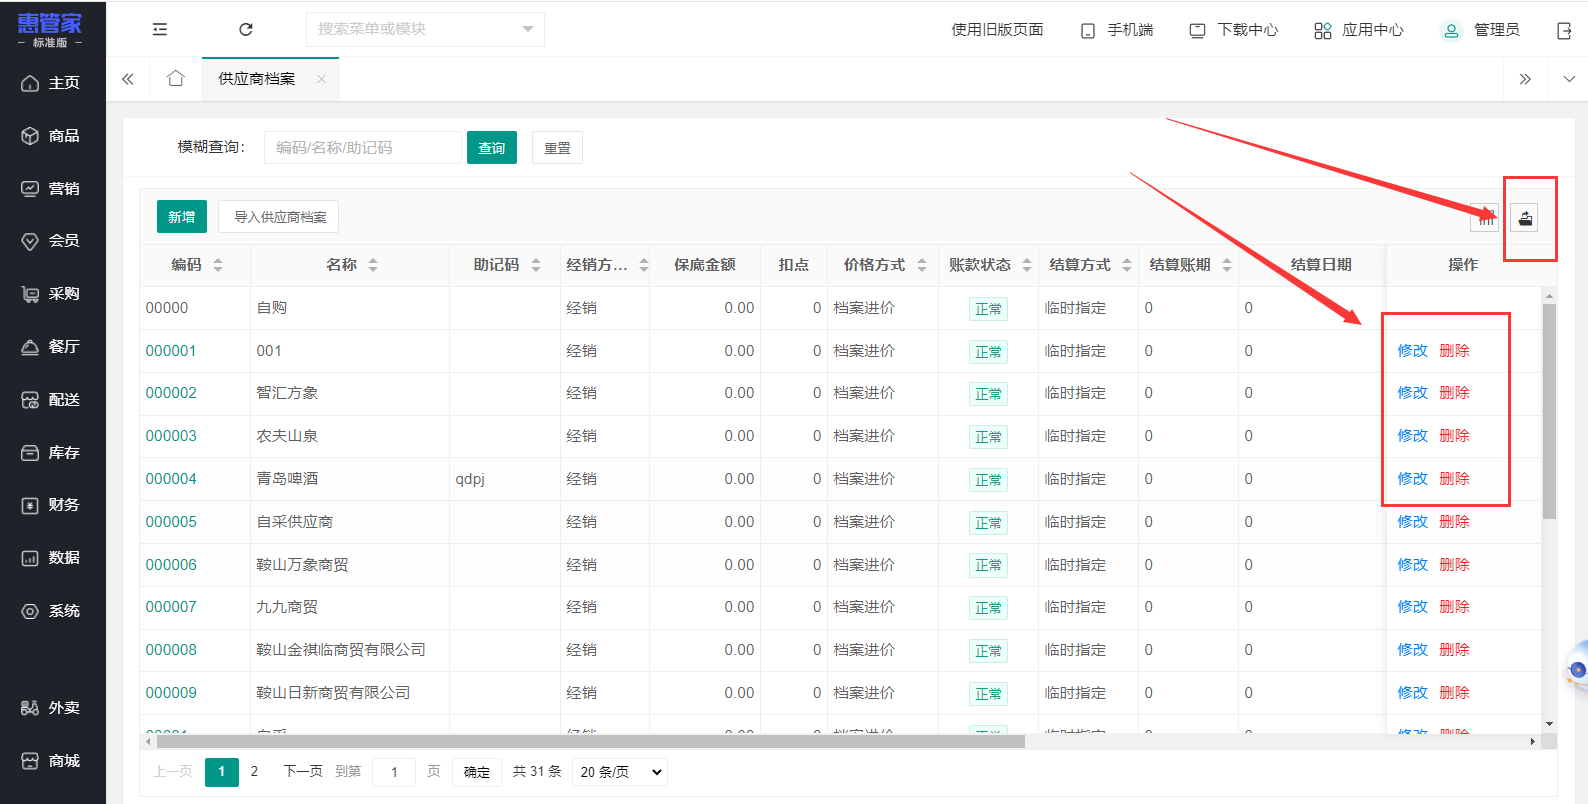This screenshot has width=1588, height=804.
Task: Click 下一页 in pagination
Action: [303, 772]
